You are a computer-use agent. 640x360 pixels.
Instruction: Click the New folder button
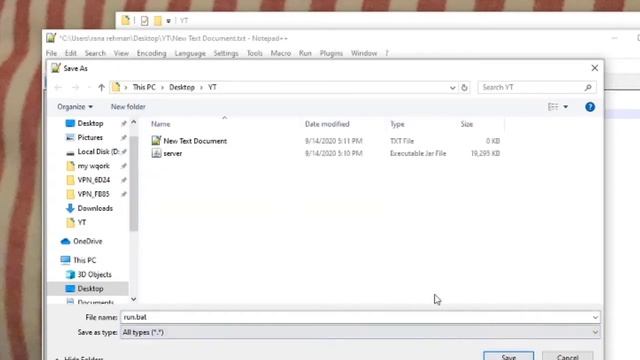pyautogui.click(x=128, y=107)
